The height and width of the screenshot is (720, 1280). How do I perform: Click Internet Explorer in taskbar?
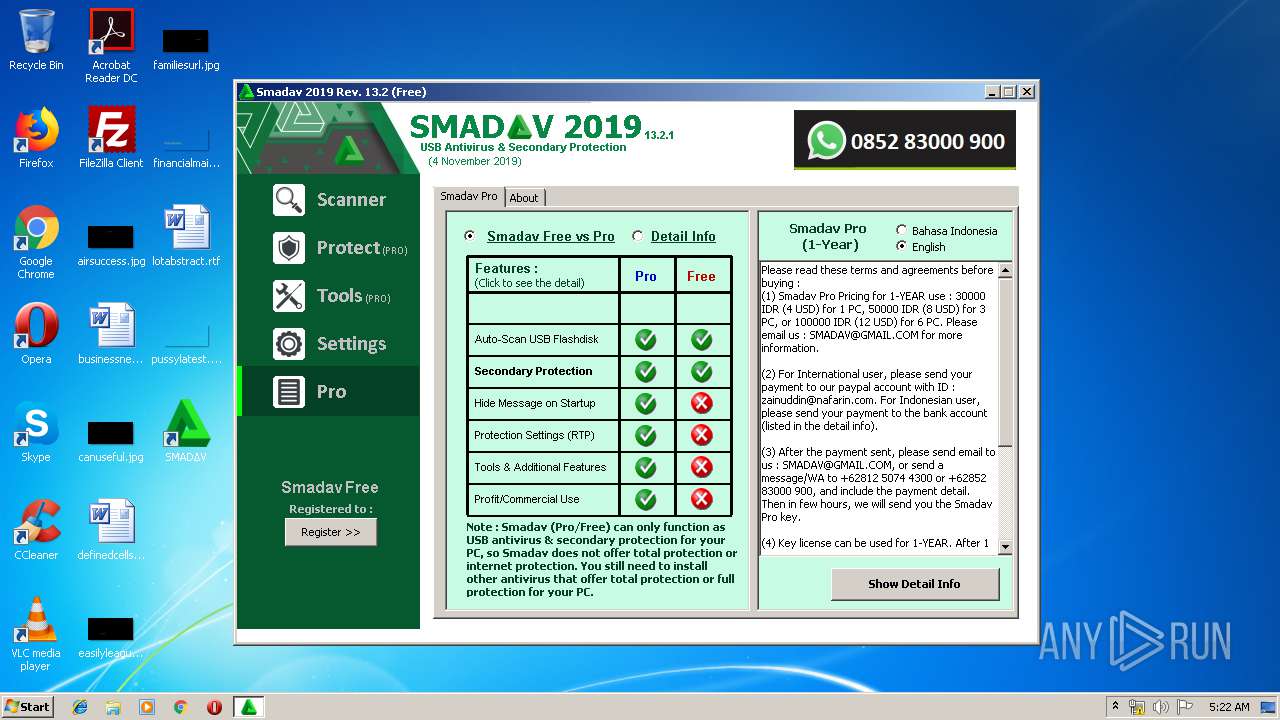[x=80, y=707]
